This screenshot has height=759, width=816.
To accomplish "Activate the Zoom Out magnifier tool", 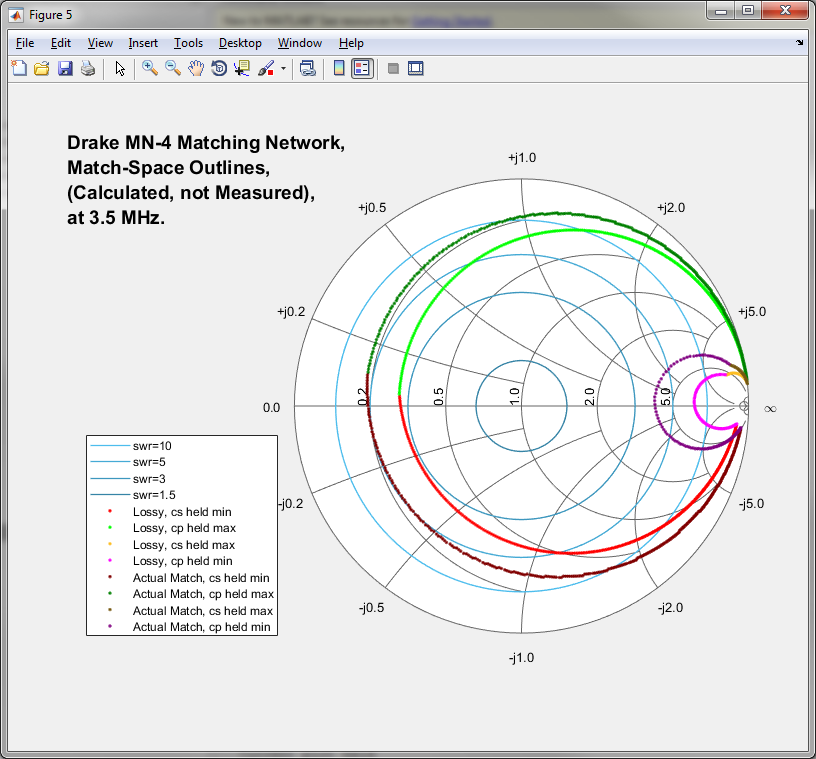I will point(173,68).
